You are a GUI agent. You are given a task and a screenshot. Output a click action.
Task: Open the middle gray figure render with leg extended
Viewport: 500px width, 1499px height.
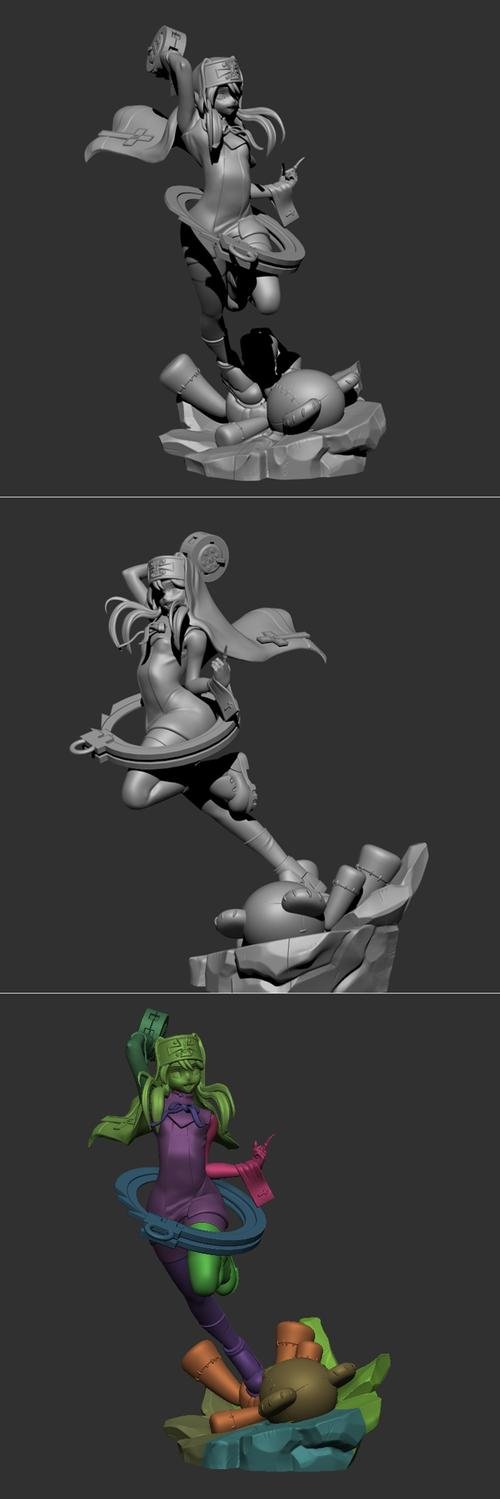(x=250, y=745)
